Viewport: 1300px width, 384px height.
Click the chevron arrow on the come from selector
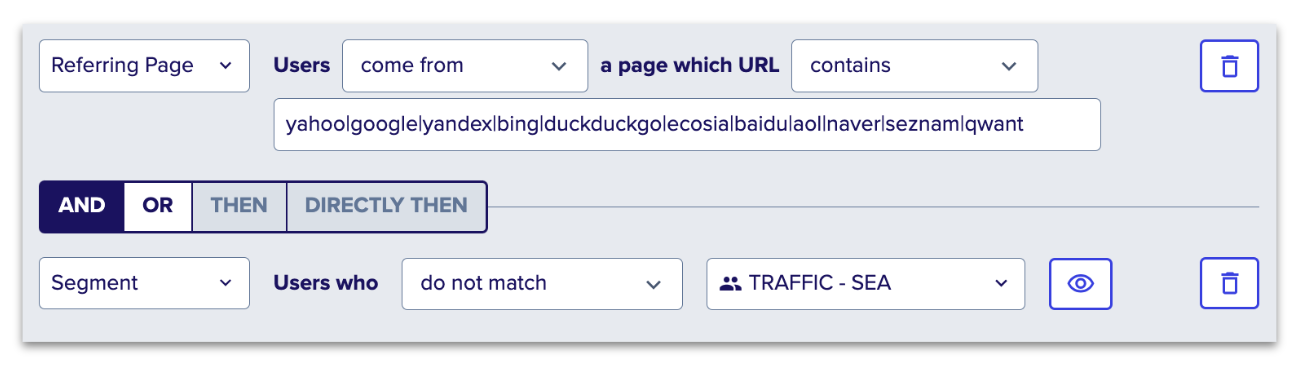pyautogui.click(x=558, y=66)
